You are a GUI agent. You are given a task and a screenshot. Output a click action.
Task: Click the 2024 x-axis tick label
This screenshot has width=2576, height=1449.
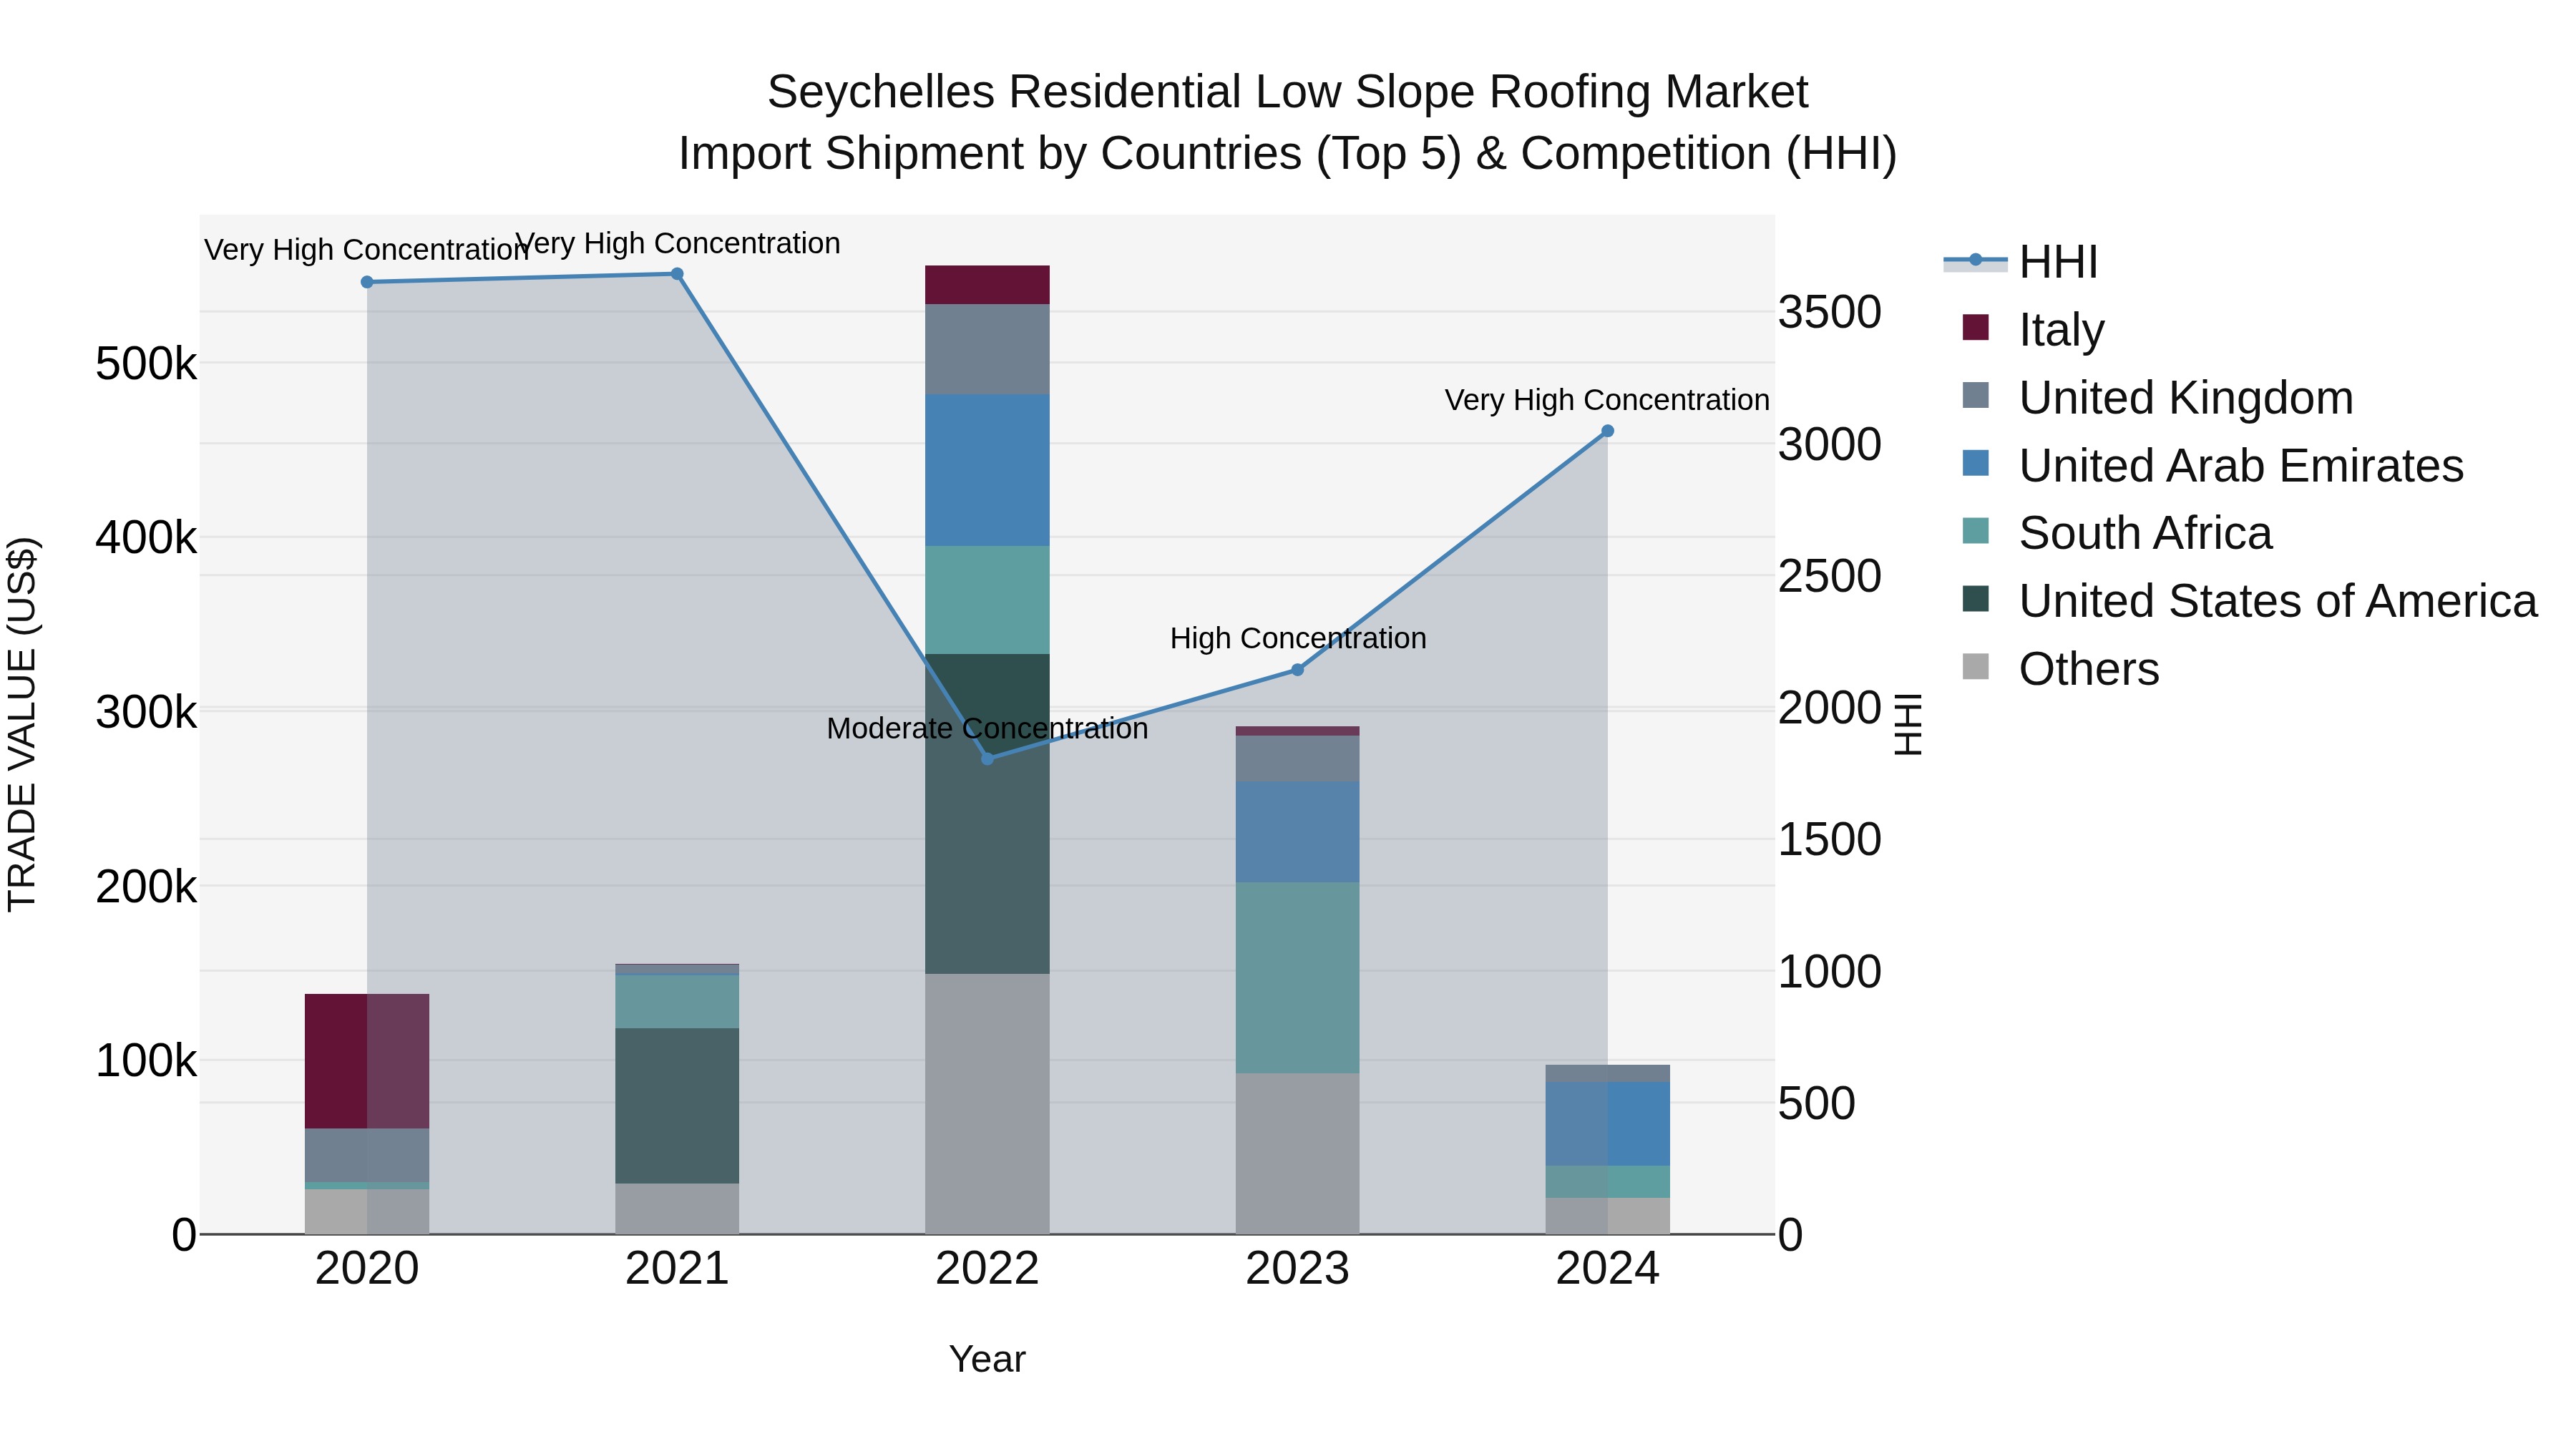tap(1608, 1269)
